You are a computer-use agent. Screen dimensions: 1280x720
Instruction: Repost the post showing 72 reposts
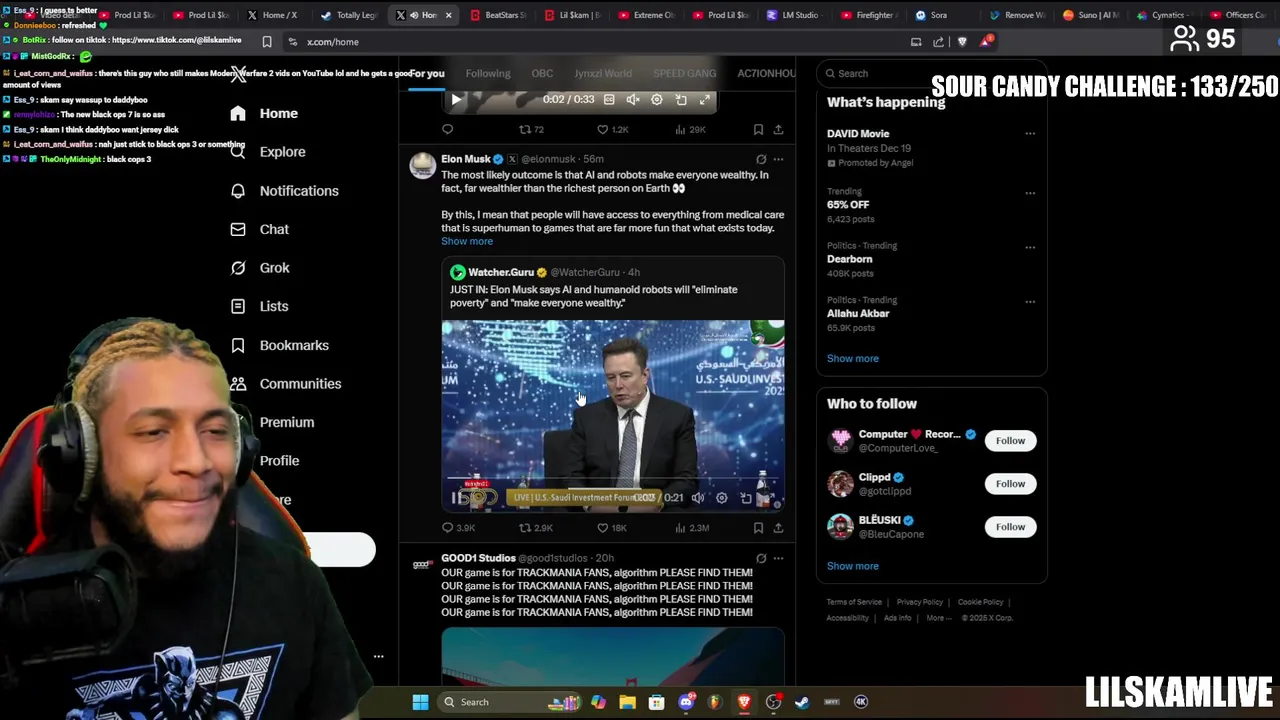pos(531,129)
